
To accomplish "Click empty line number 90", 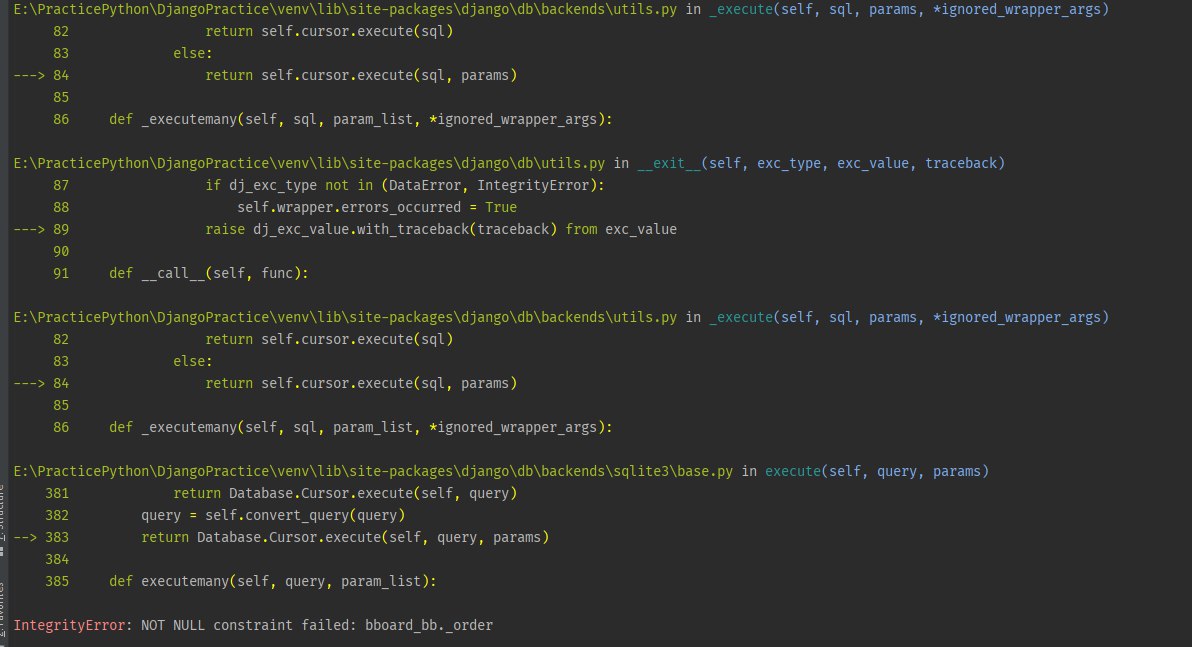I will [61, 252].
